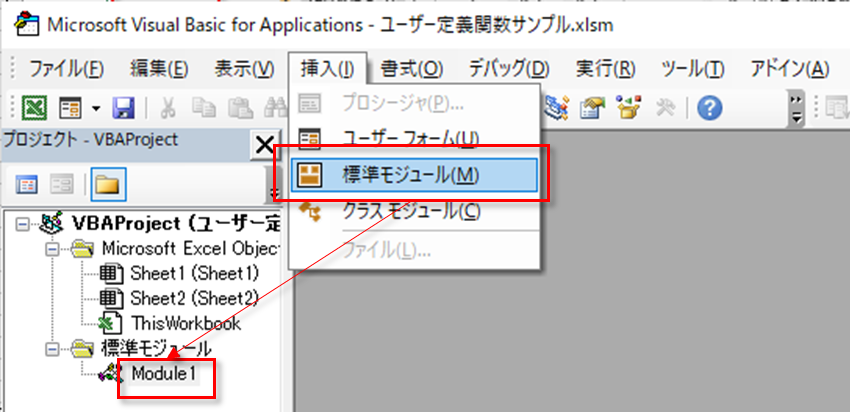Click the Find binoculars icon

(274, 107)
